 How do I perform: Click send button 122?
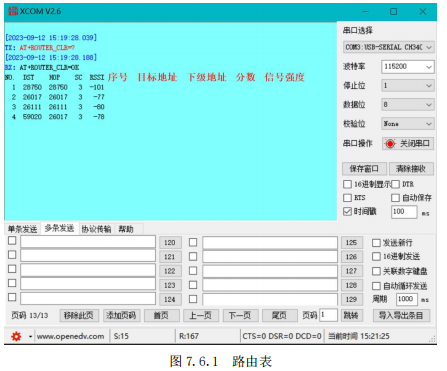point(170,271)
